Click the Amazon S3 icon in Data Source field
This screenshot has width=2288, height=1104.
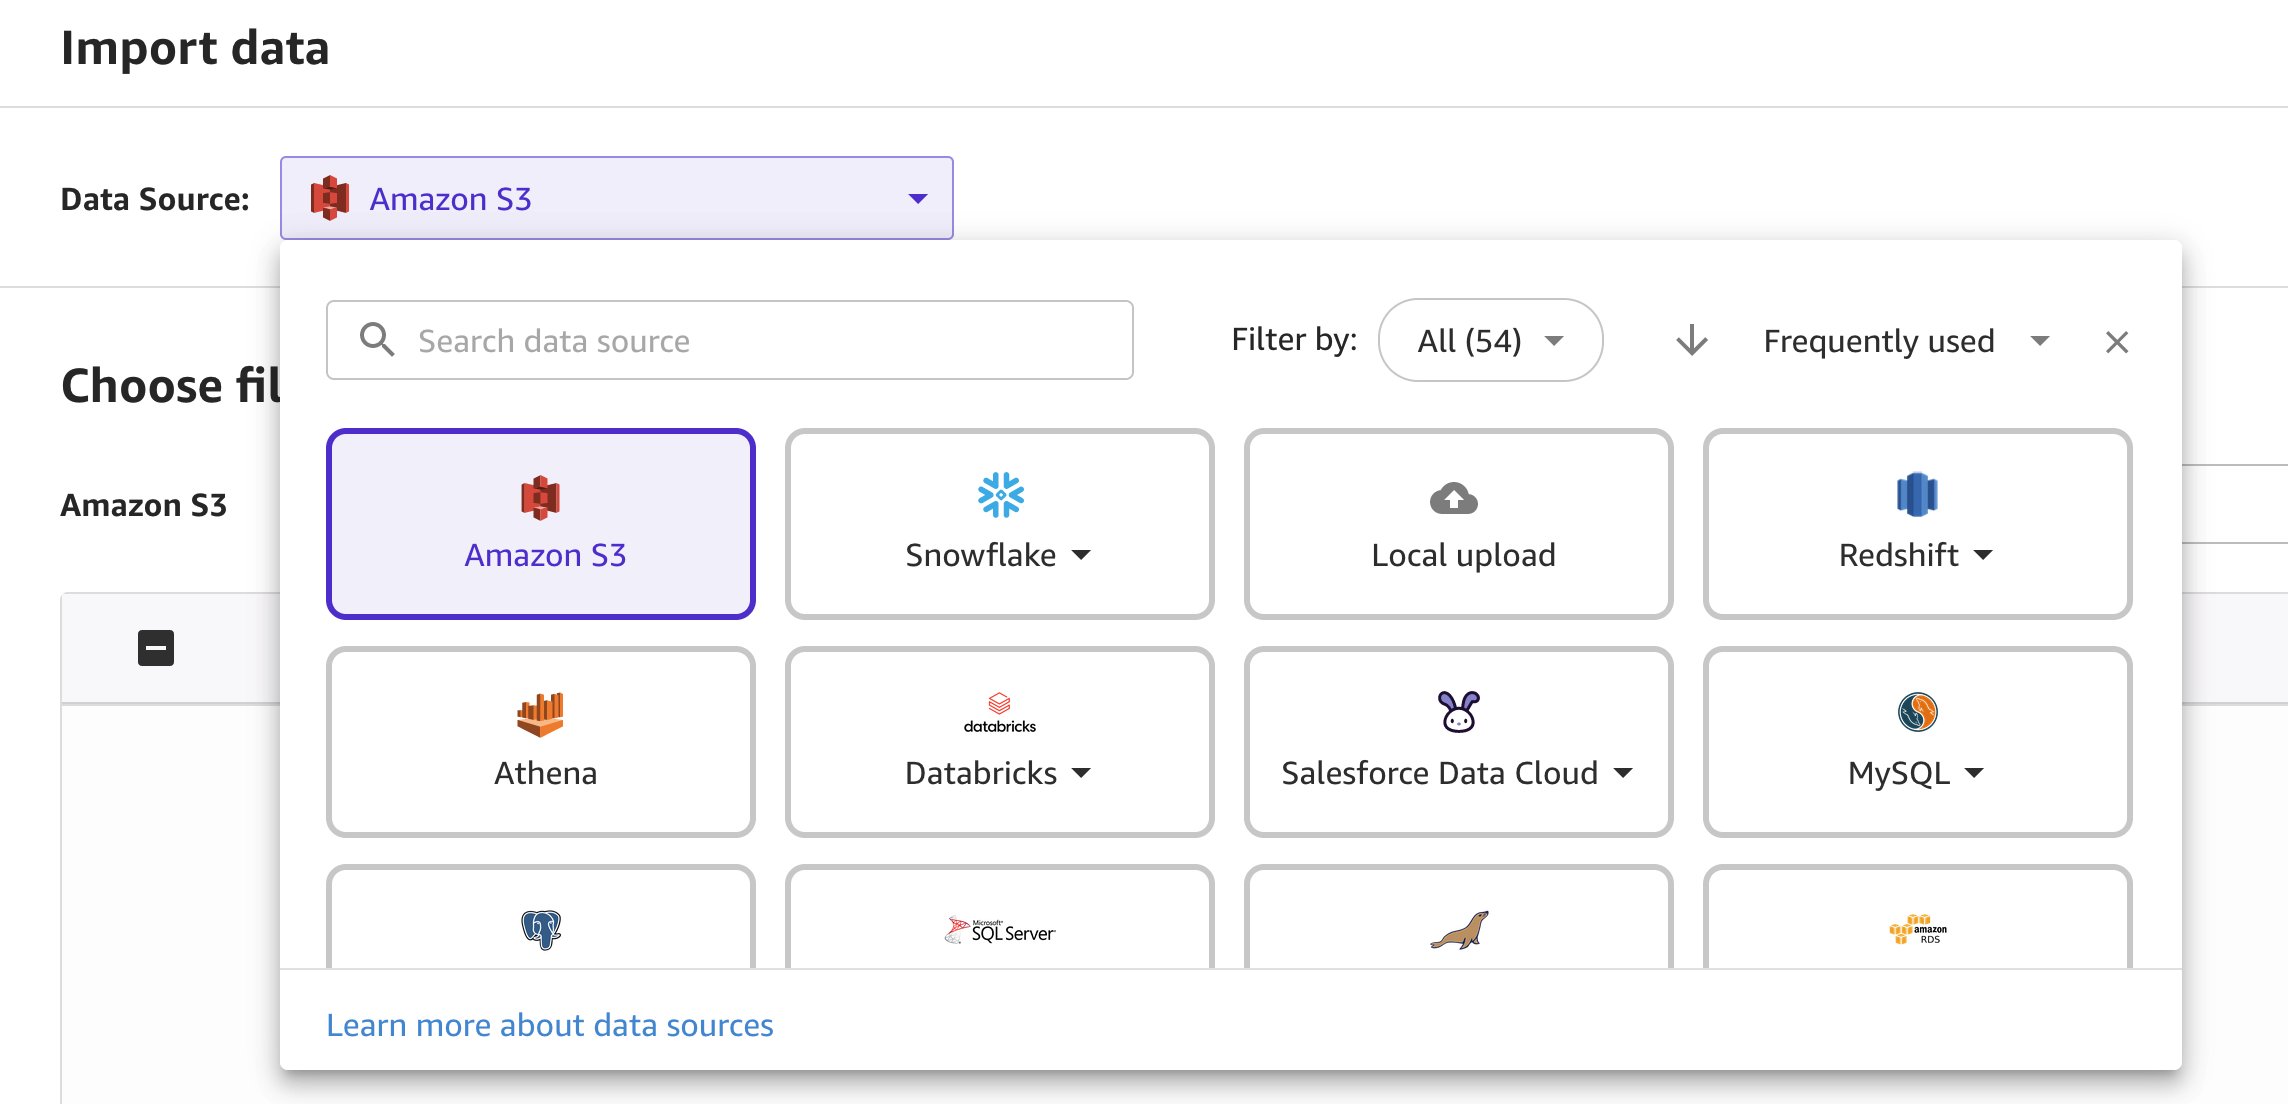point(330,198)
